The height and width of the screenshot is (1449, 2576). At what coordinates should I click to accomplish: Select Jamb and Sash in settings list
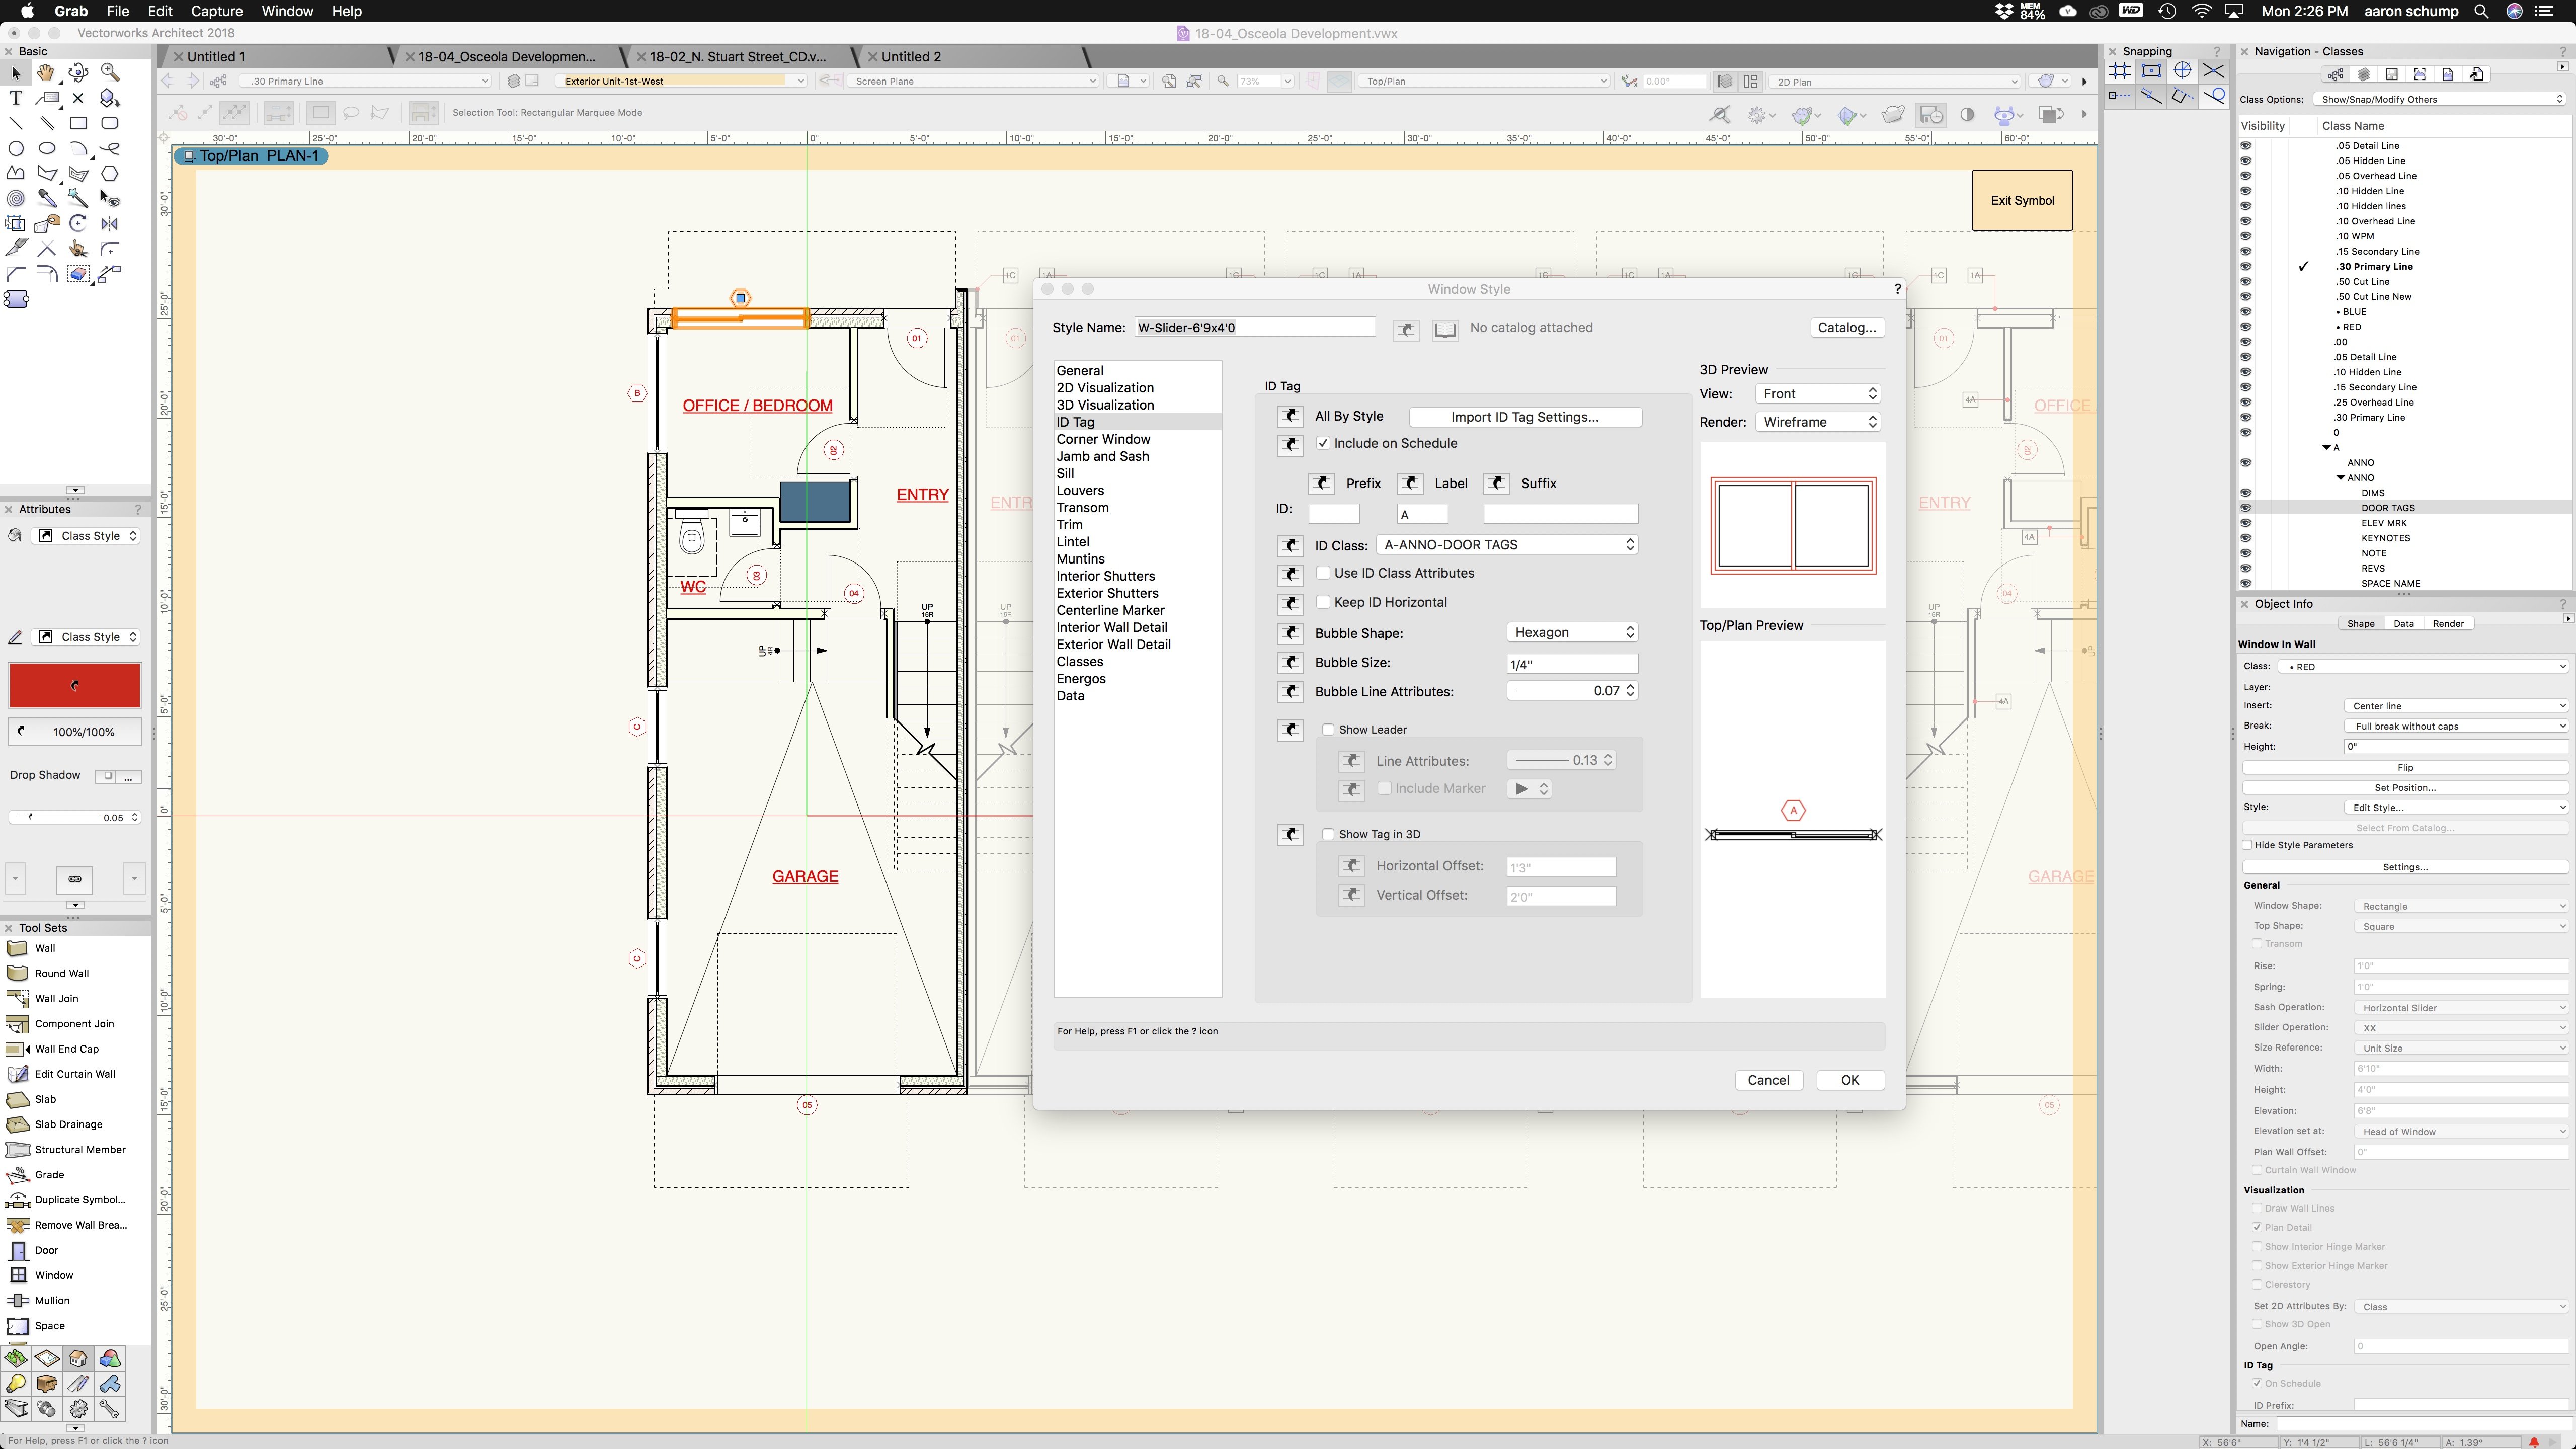click(1102, 456)
